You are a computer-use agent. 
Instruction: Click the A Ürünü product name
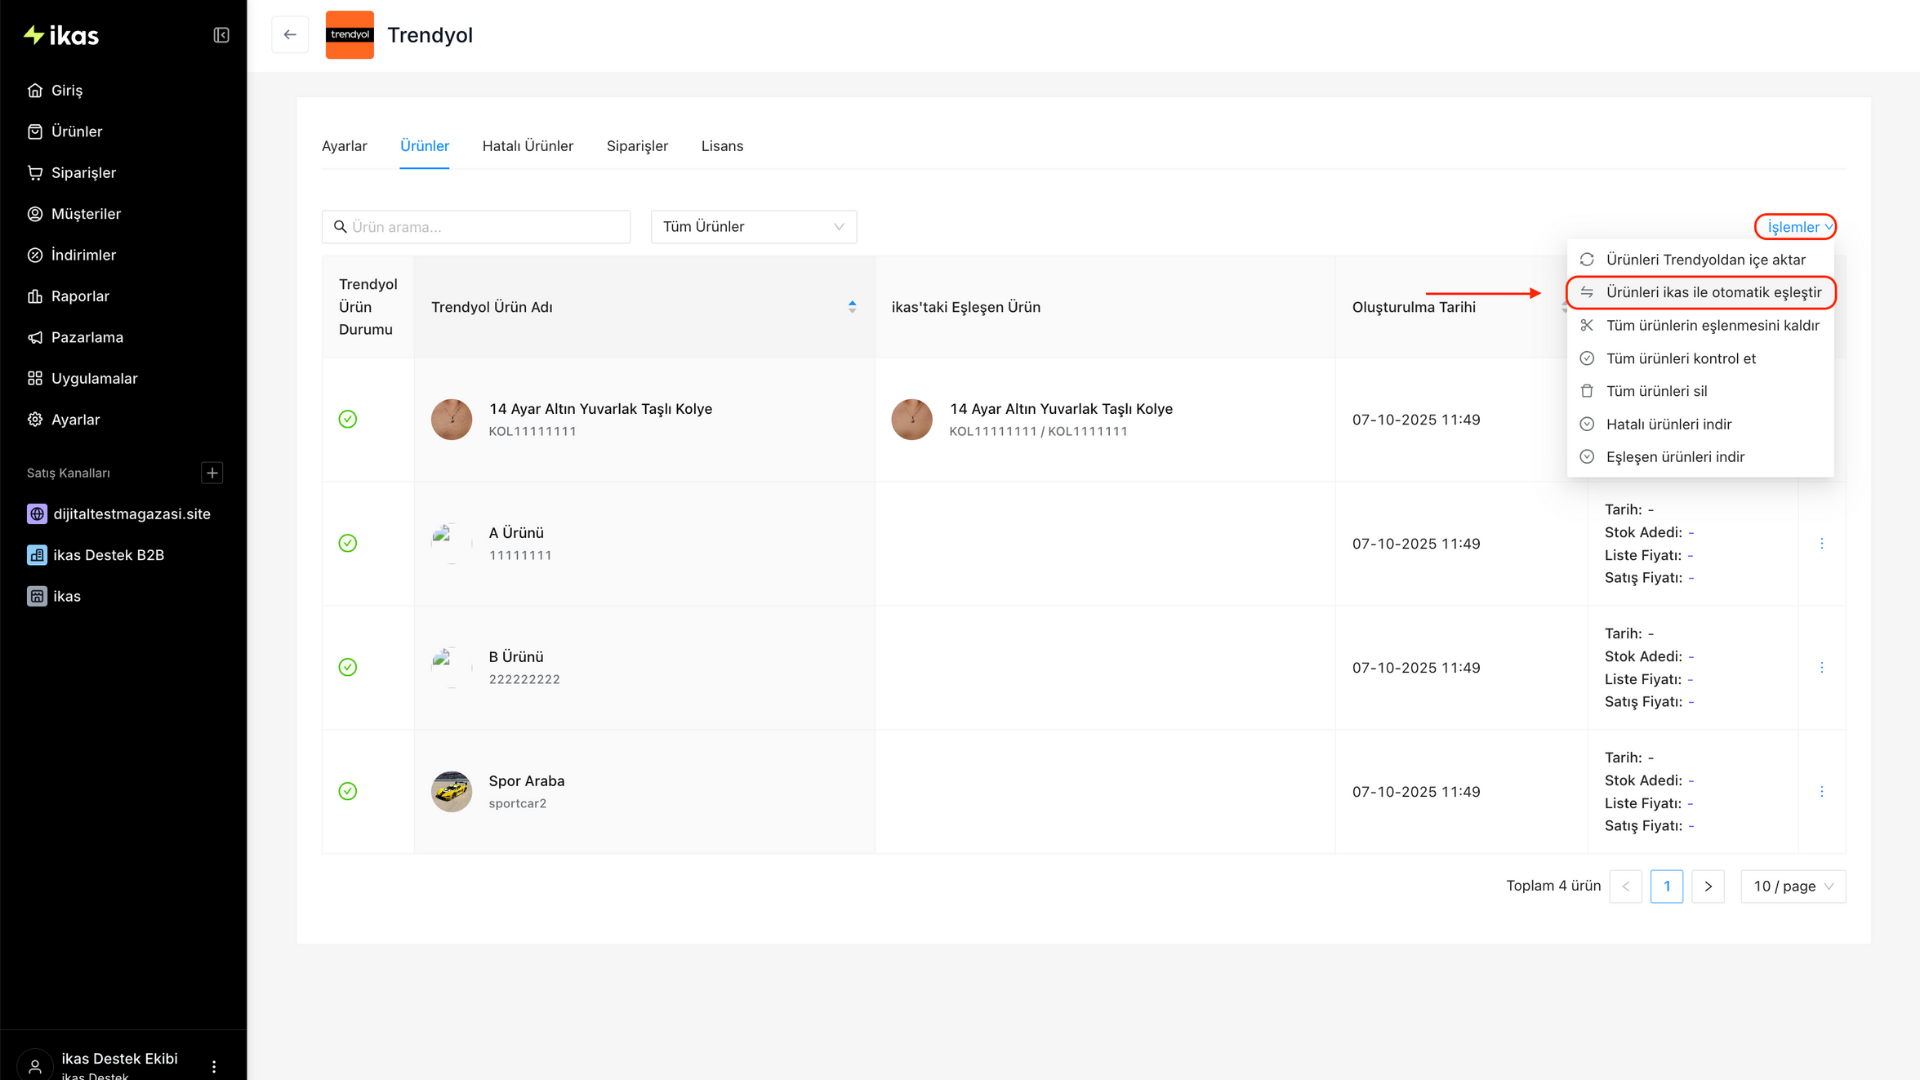point(516,533)
